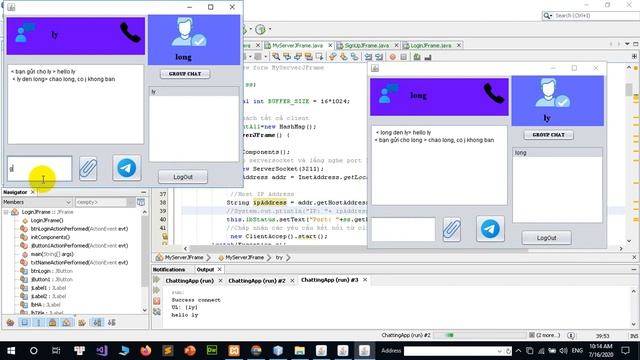Focus message input field in right chat
This screenshot has width=640, height=360.
(403, 229)
